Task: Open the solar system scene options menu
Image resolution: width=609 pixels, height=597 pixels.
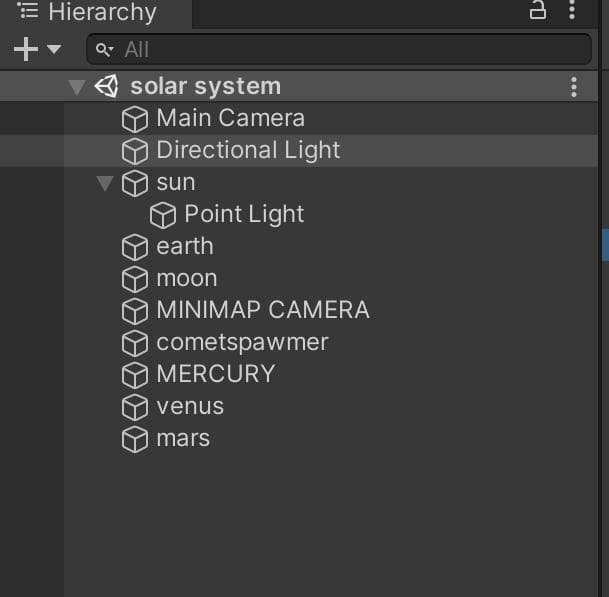Action: tap(574, 87)
